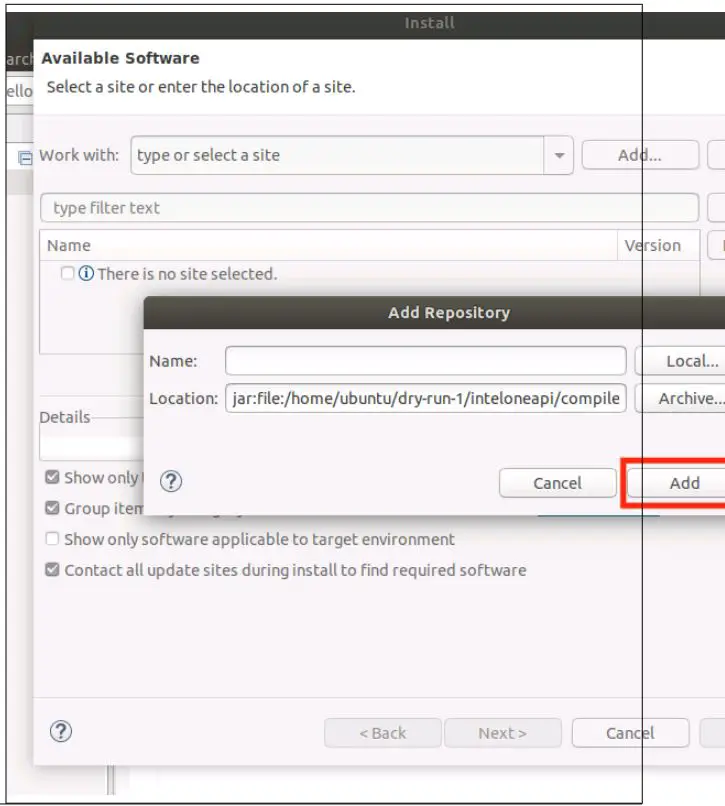Click the Add... button beside Work with
Screen dimensions: 725x806
639,155
